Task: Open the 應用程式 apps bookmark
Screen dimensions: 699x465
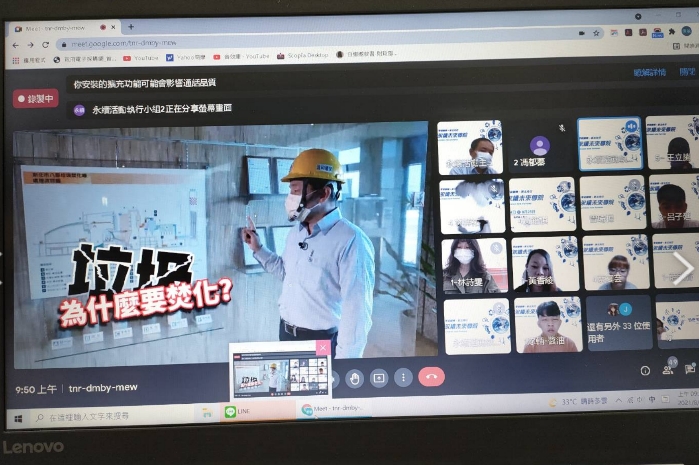Action: click(x=29, y=60)
